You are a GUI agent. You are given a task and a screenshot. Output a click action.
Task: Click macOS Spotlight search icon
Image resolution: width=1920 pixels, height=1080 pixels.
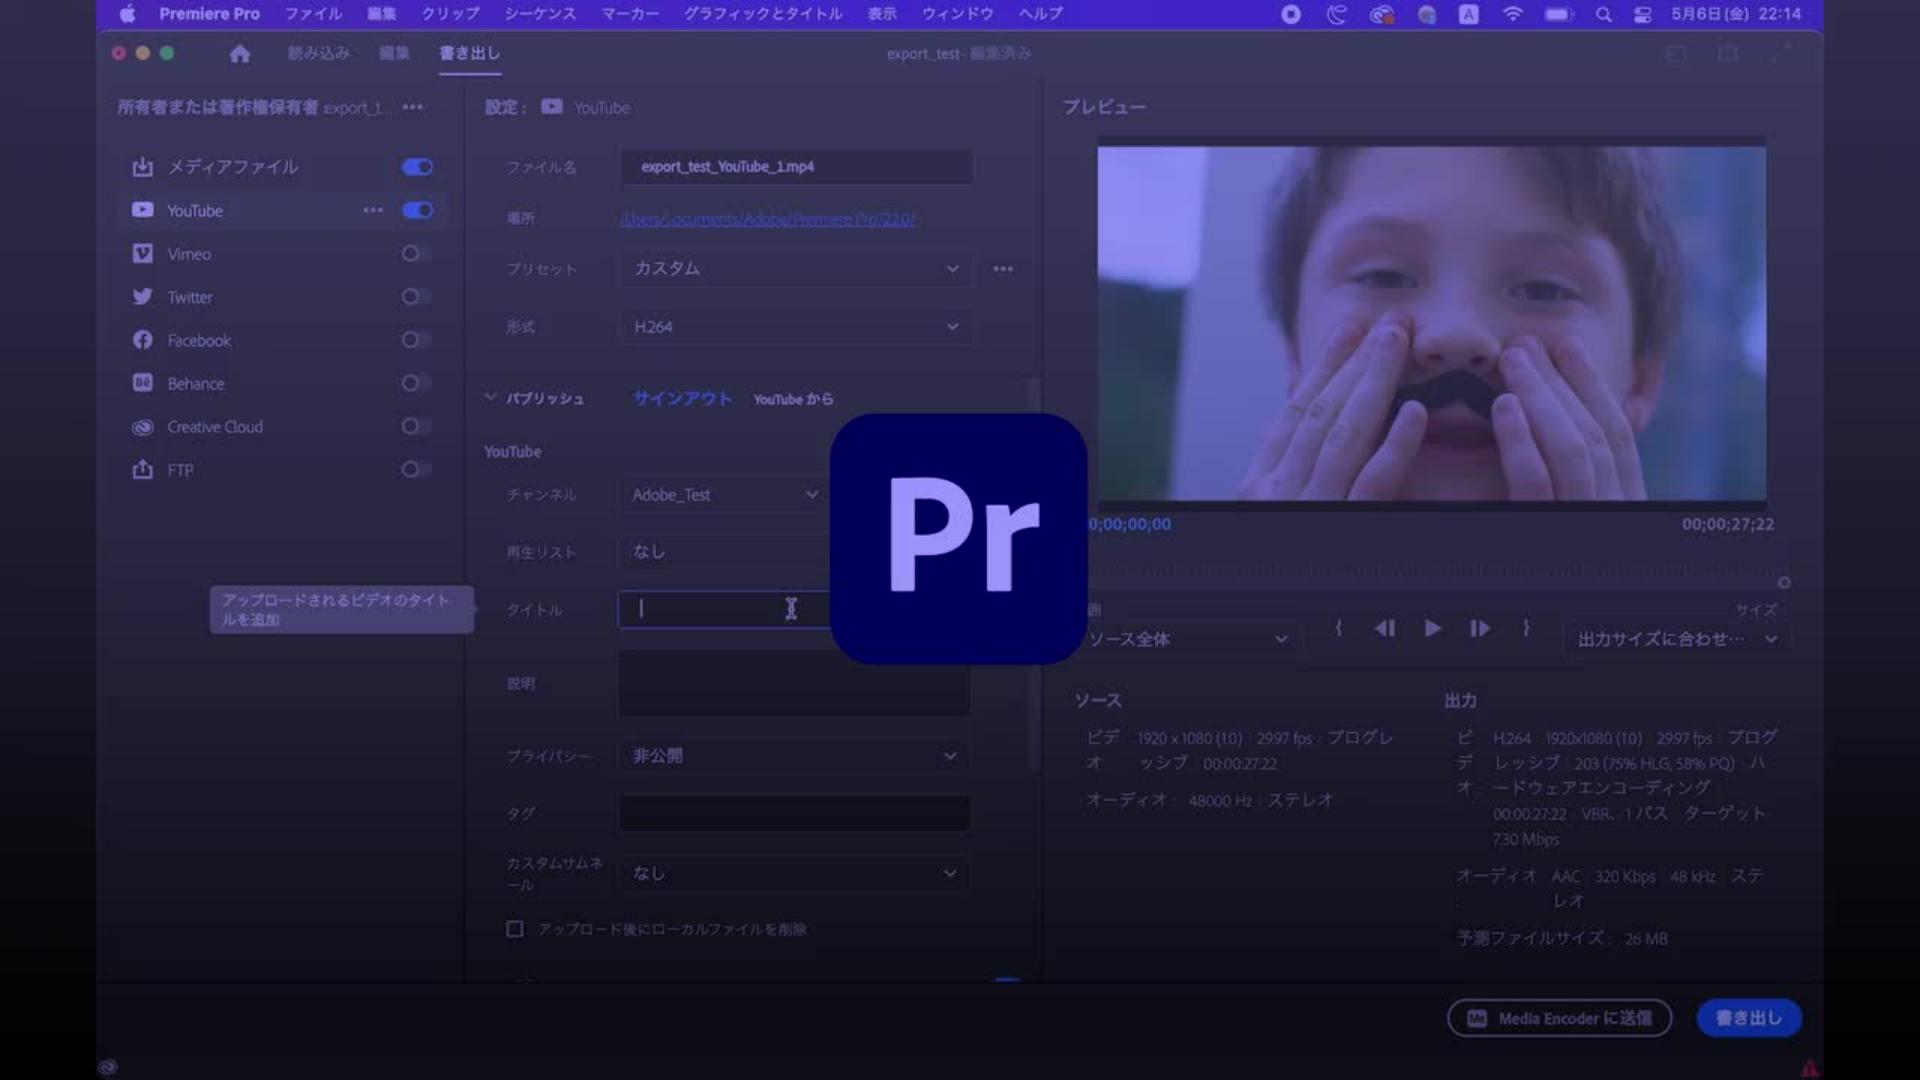[x=1603, y=14]
